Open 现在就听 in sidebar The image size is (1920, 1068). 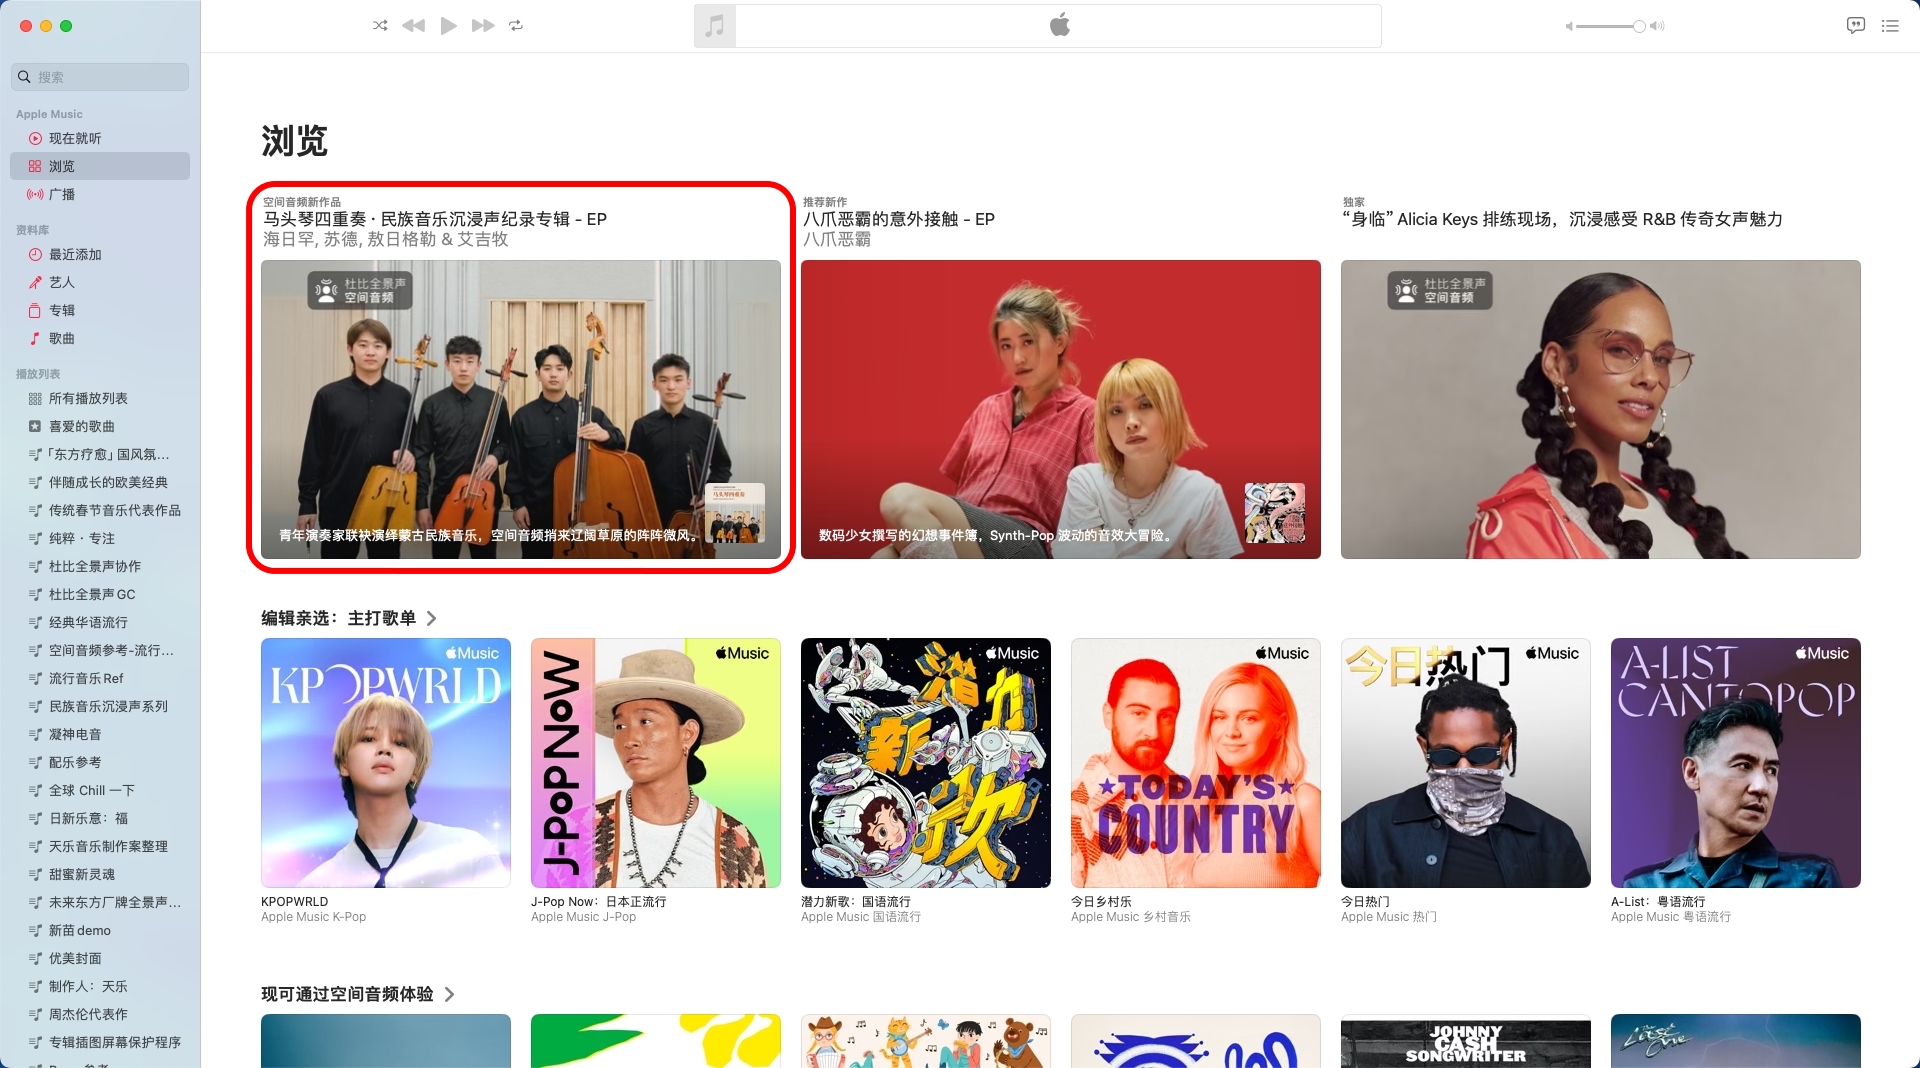pos(100,138)
